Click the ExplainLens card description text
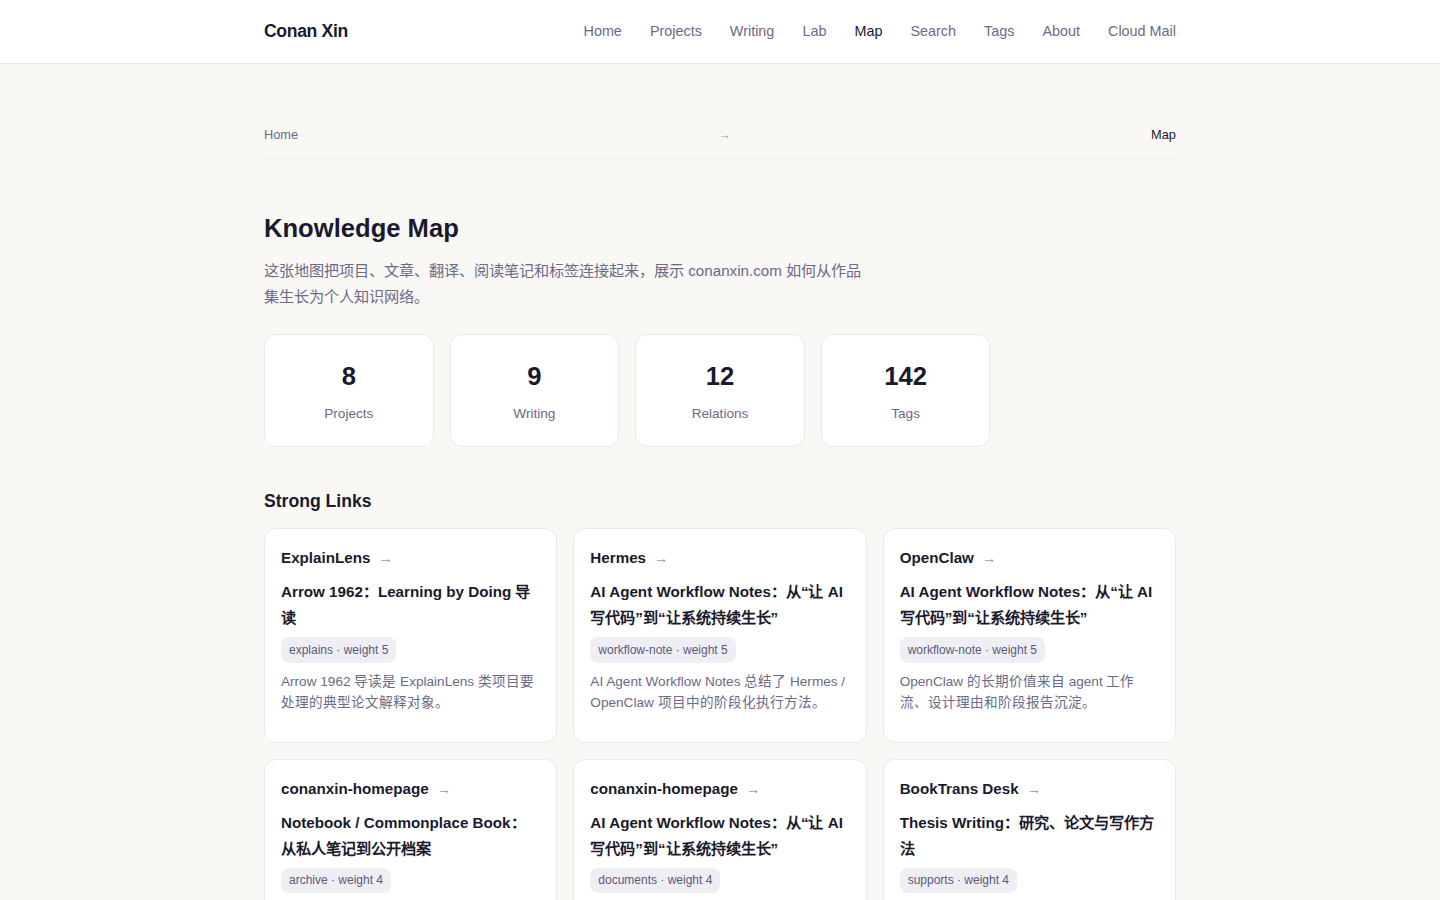The image size is (1440, 900). (407, 692)
